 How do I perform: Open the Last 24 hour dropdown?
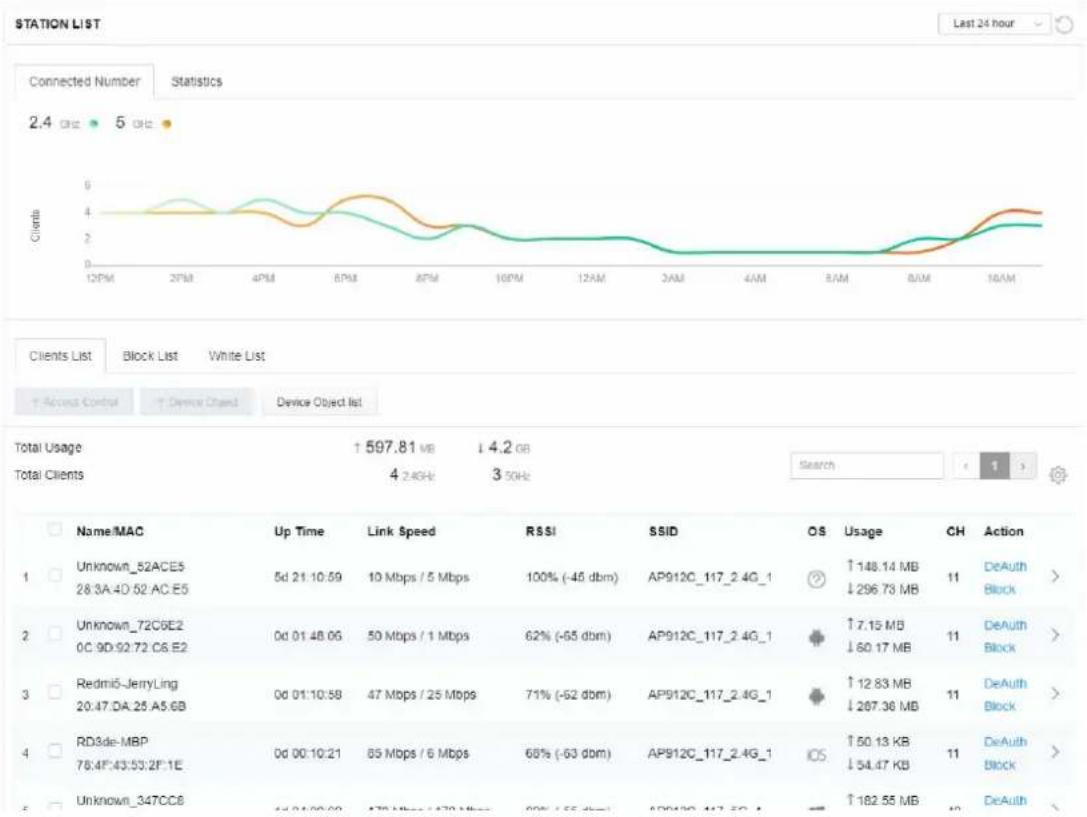(x=995, y=24)
